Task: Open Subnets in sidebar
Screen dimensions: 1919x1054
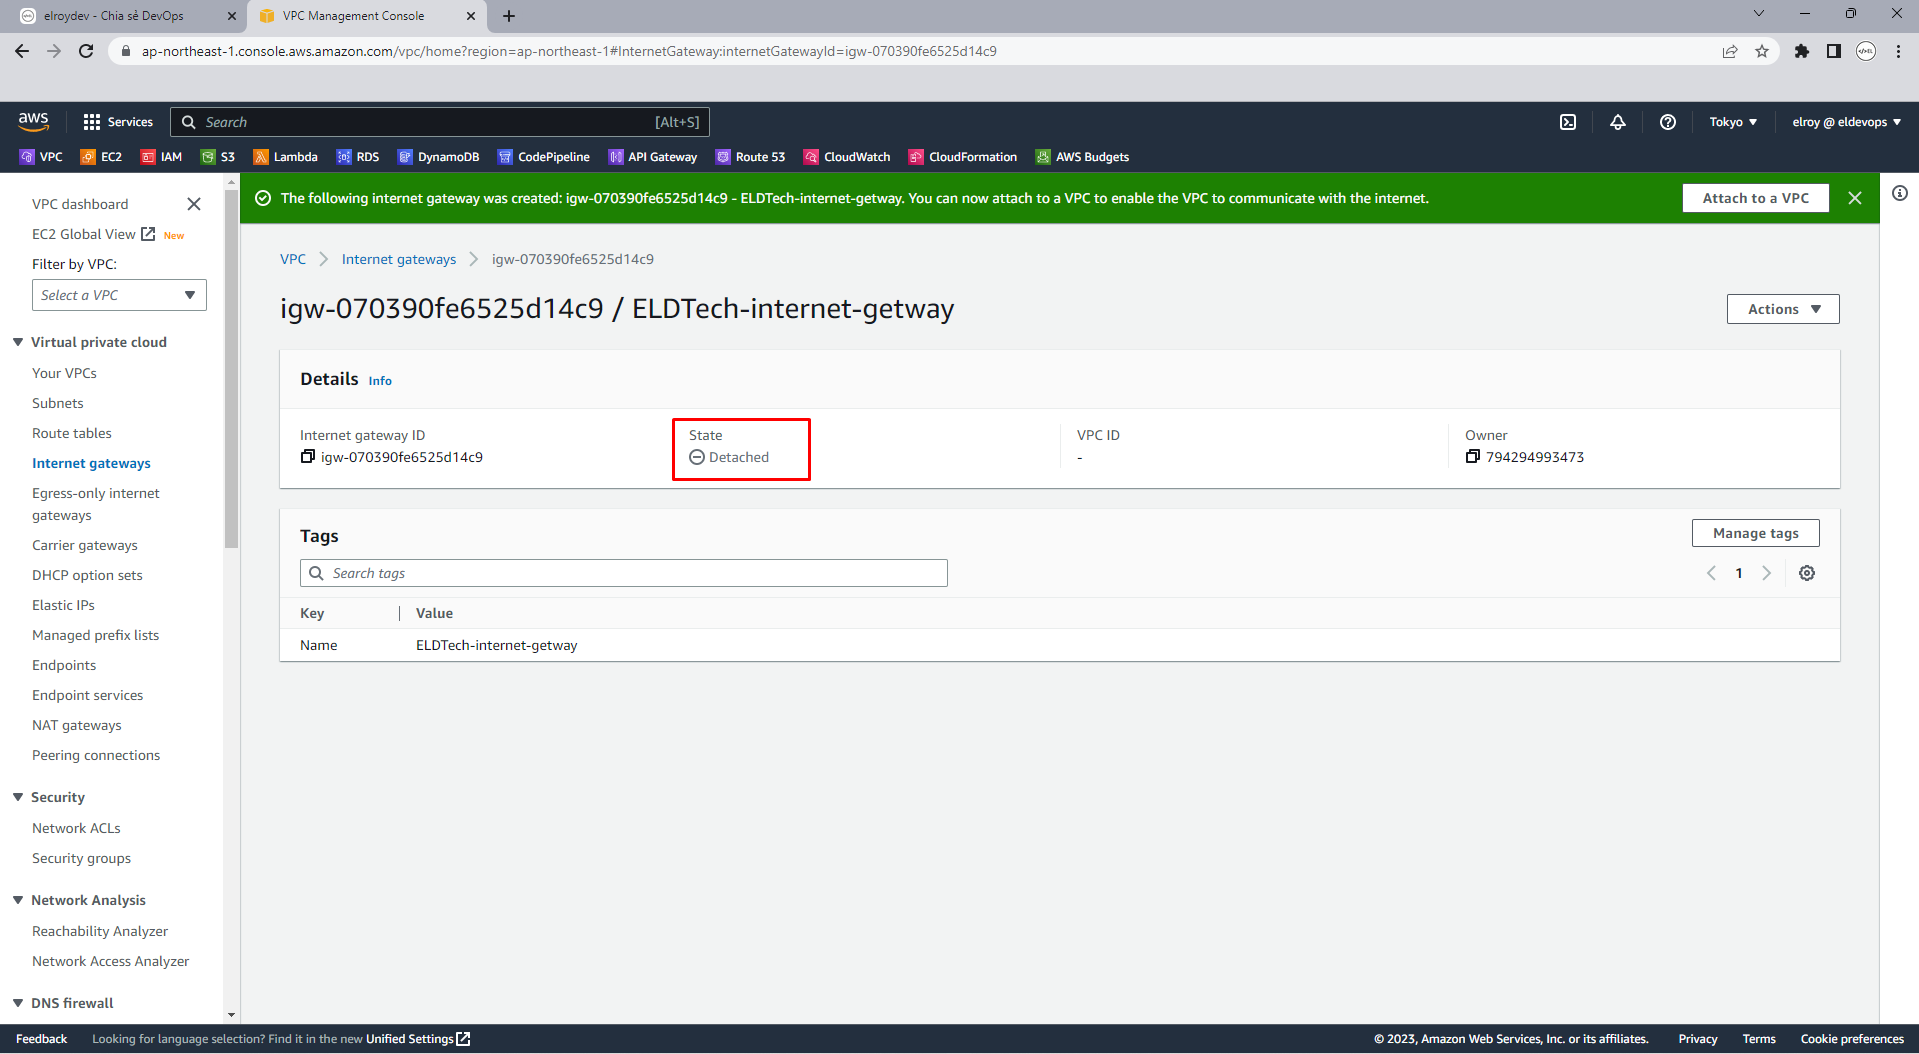Action: coord(58,403)
